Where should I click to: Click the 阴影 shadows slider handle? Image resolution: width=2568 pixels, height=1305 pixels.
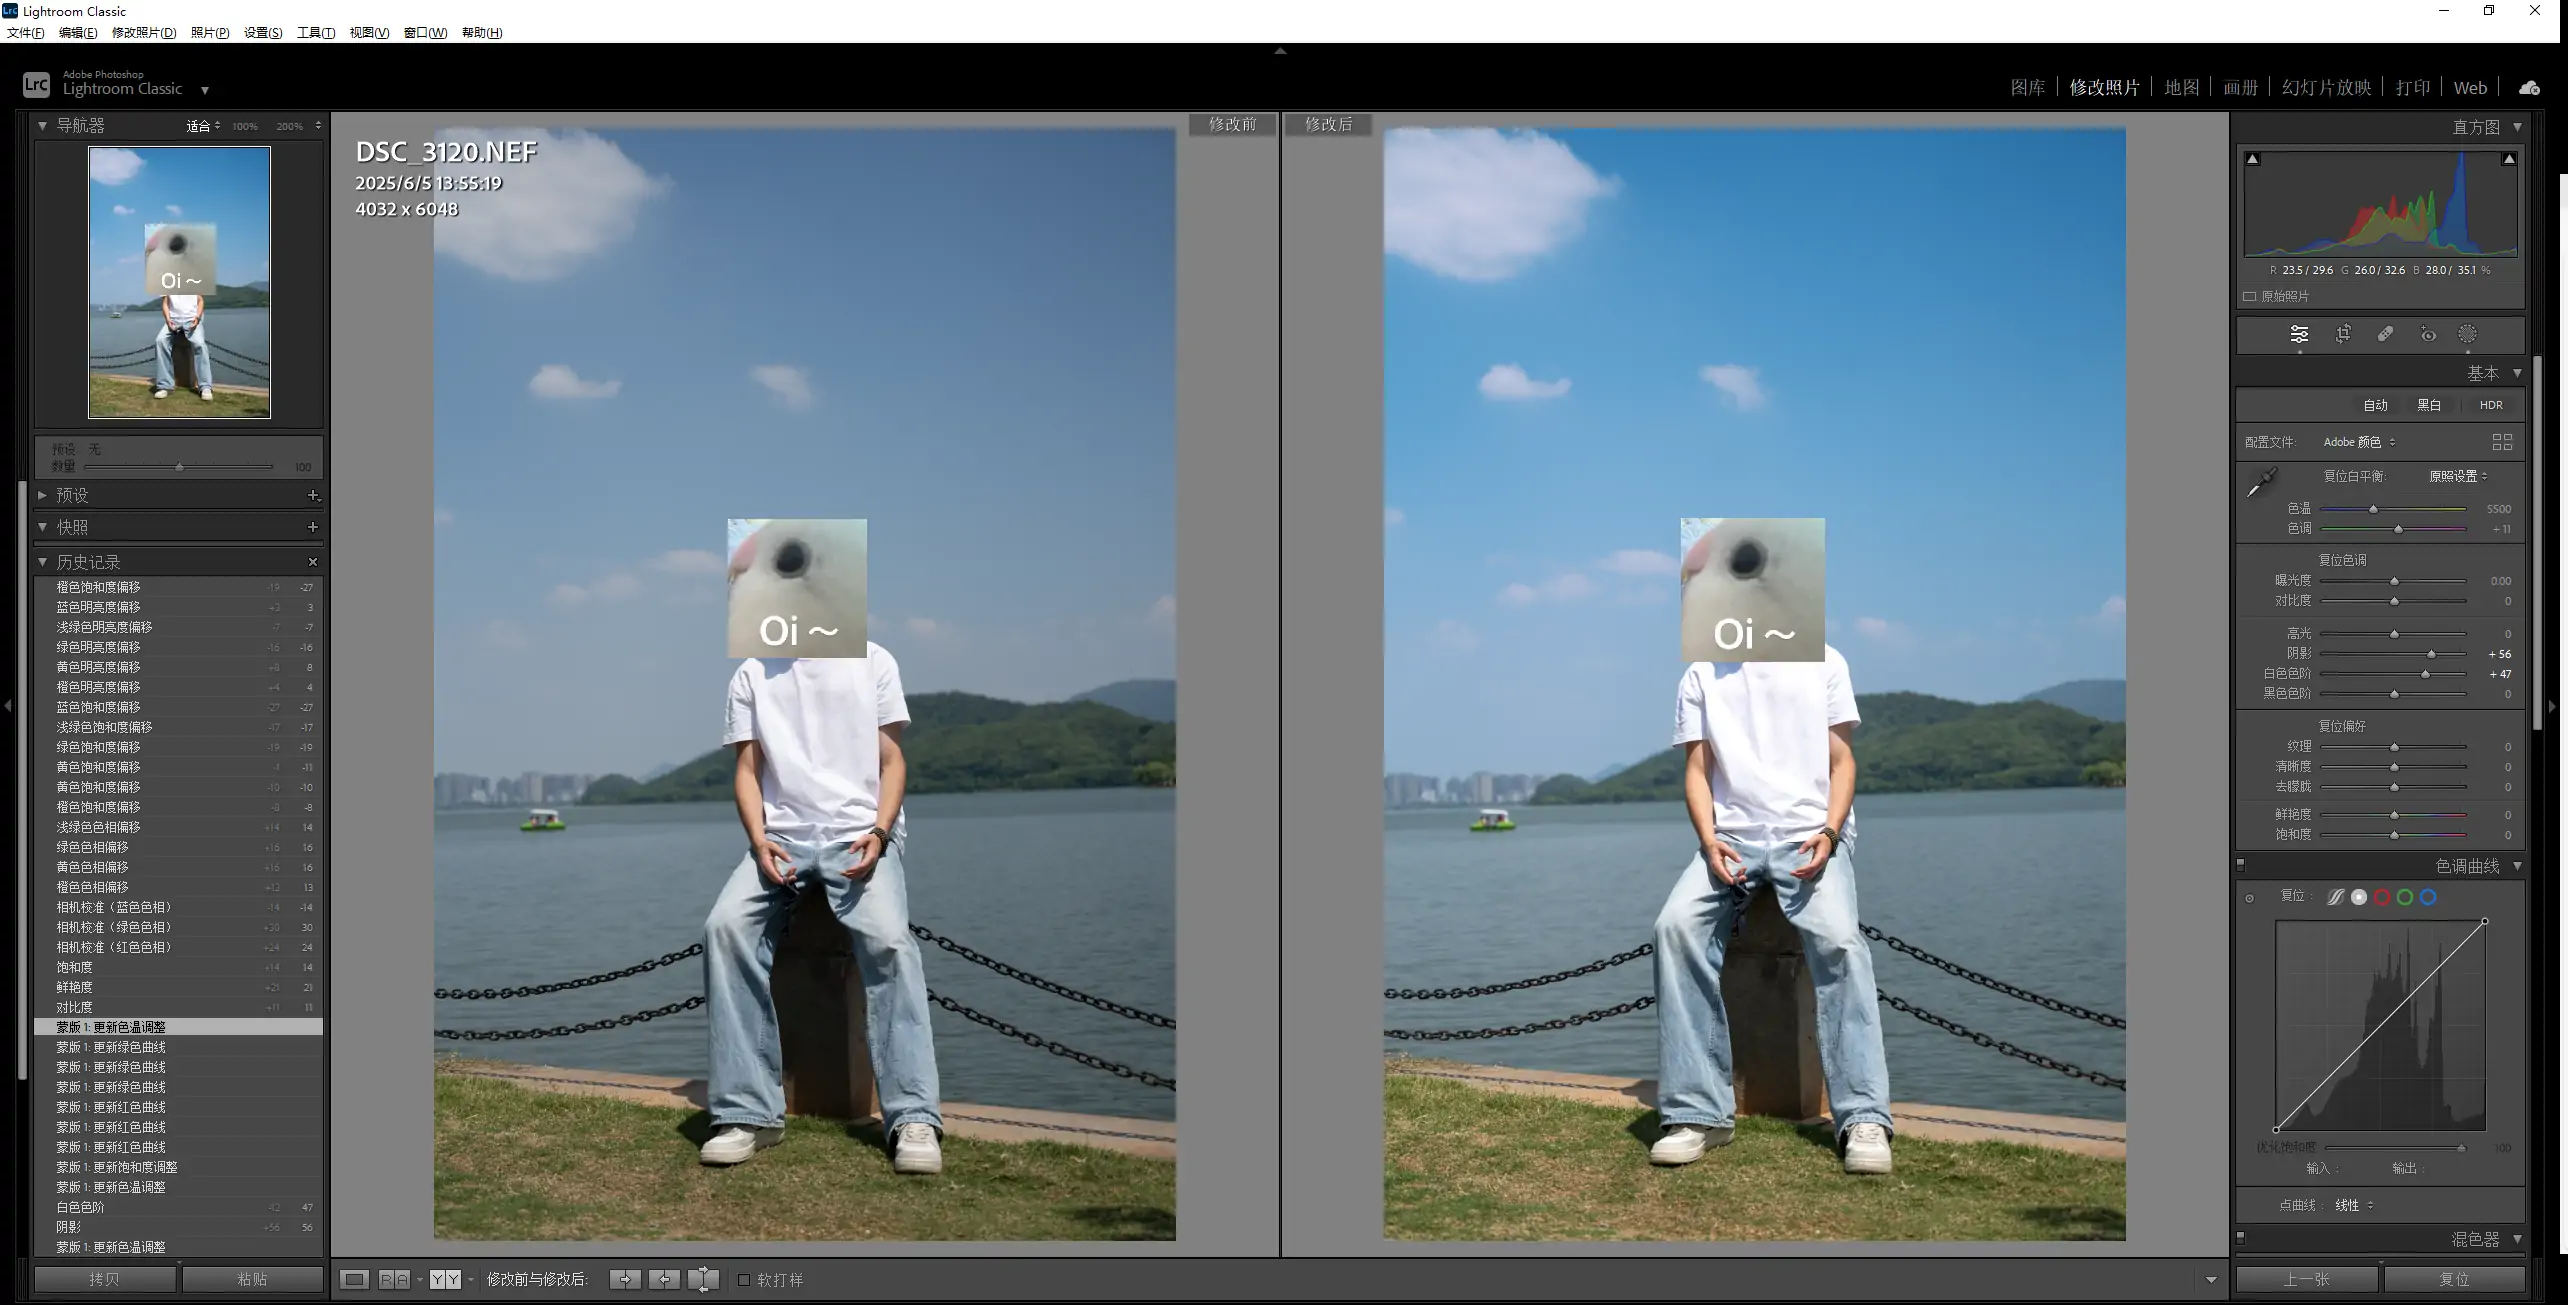[x=2431, y=654]
